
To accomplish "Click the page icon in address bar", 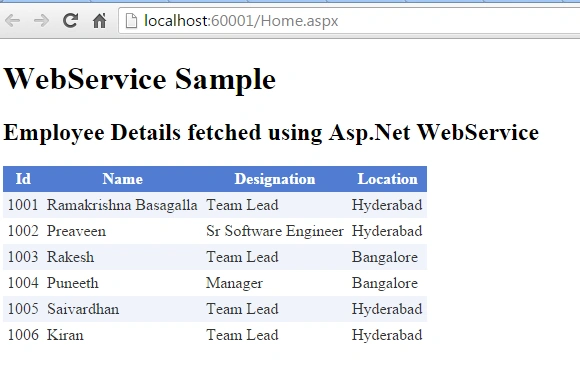I will click(x=131, y=21).
